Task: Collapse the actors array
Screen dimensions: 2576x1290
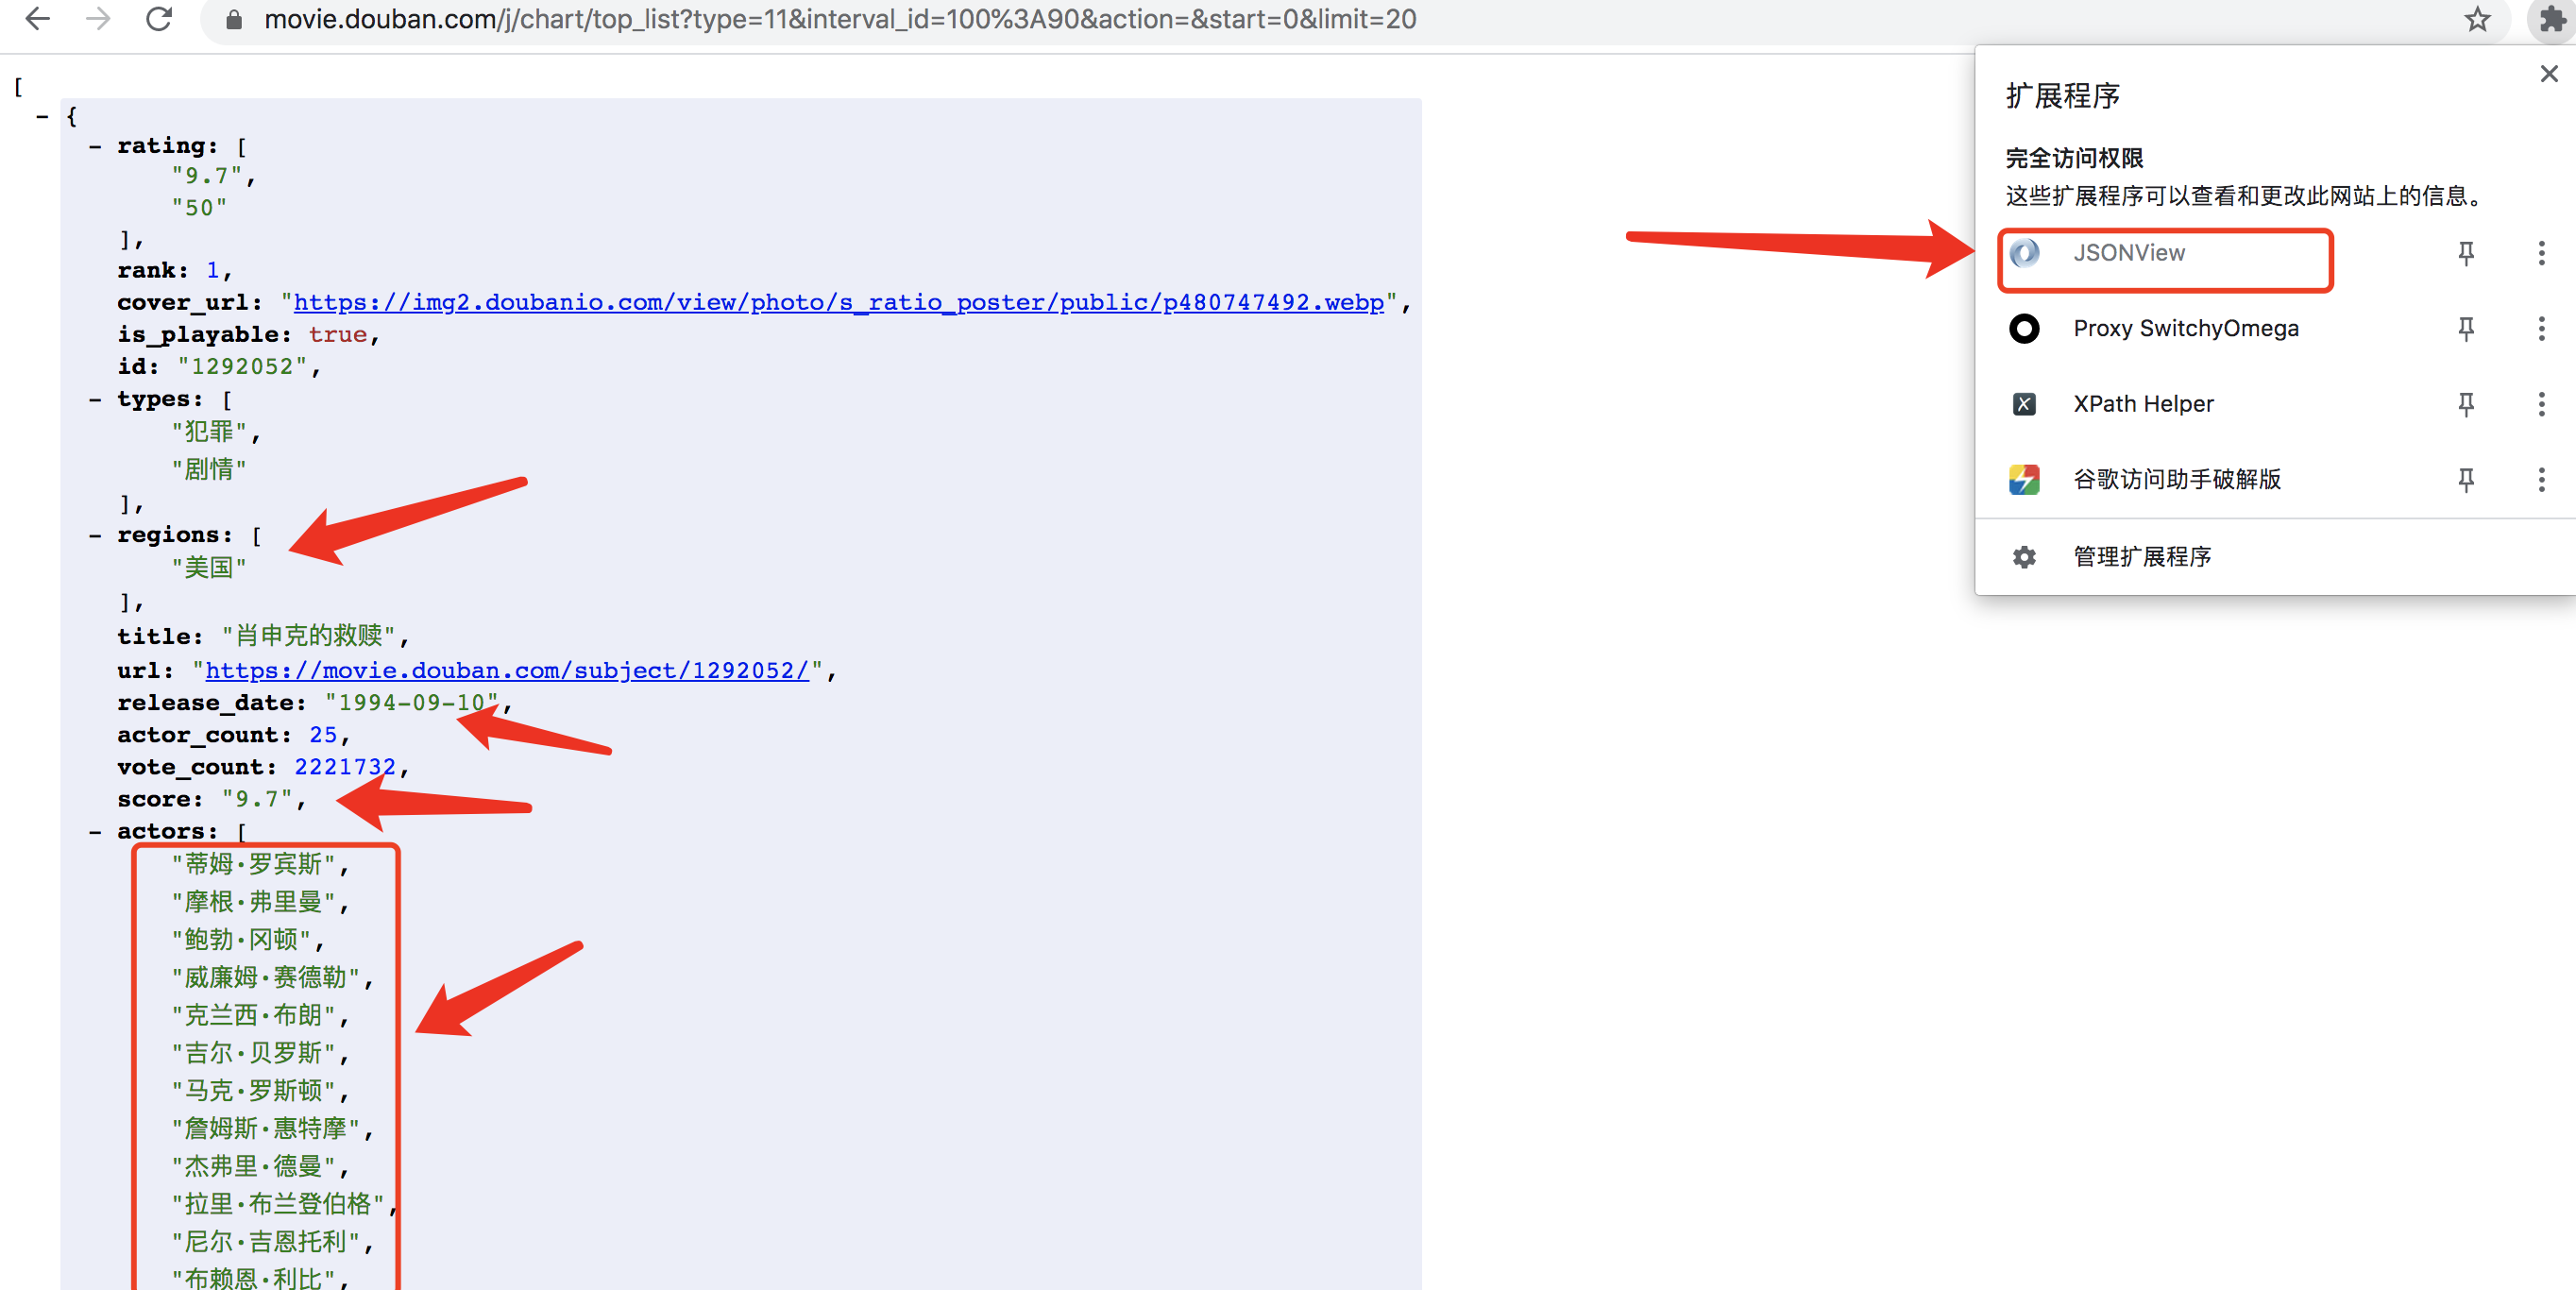Action: click(x=95, y=832)
